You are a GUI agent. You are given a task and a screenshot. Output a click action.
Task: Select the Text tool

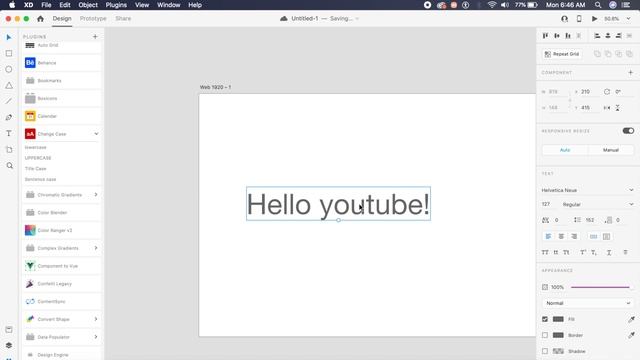tap(9, 133)
